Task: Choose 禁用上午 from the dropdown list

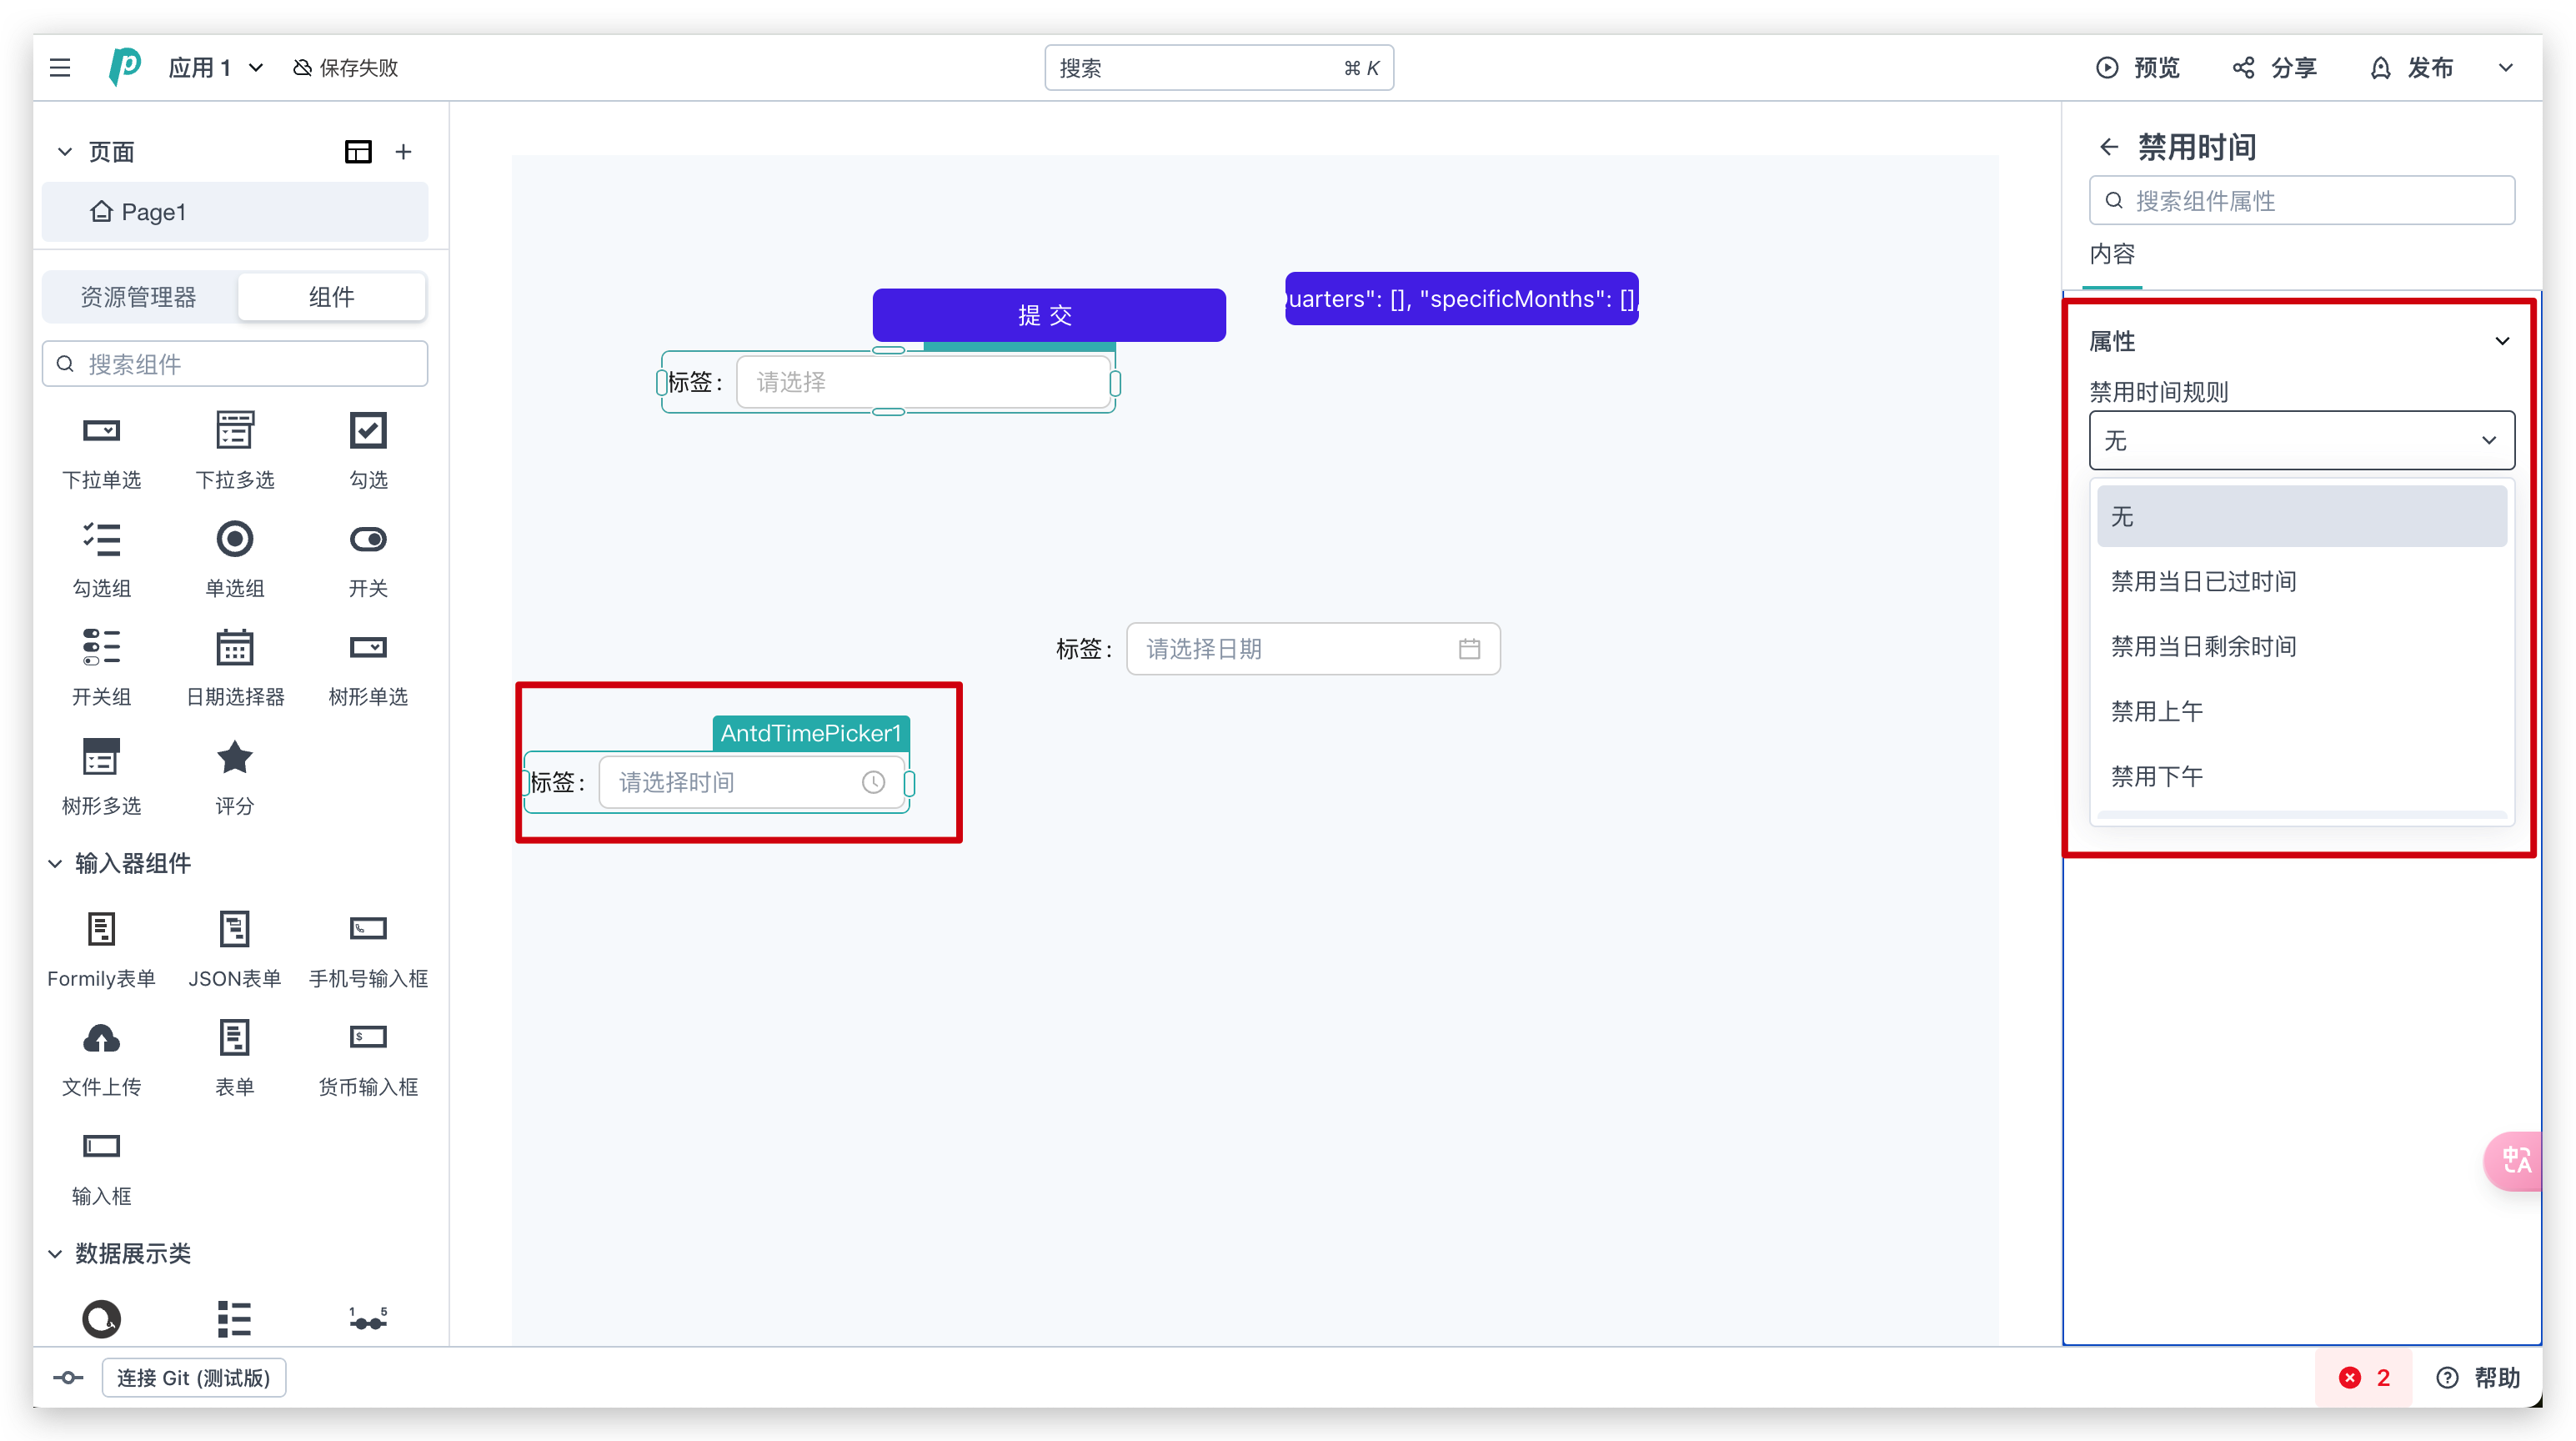Action: point(2157,711)
